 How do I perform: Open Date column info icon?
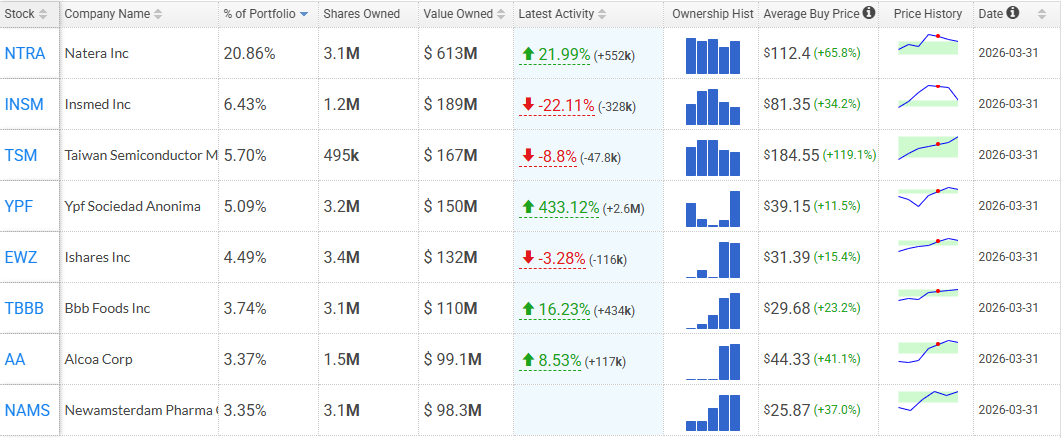click(1013, 13)
